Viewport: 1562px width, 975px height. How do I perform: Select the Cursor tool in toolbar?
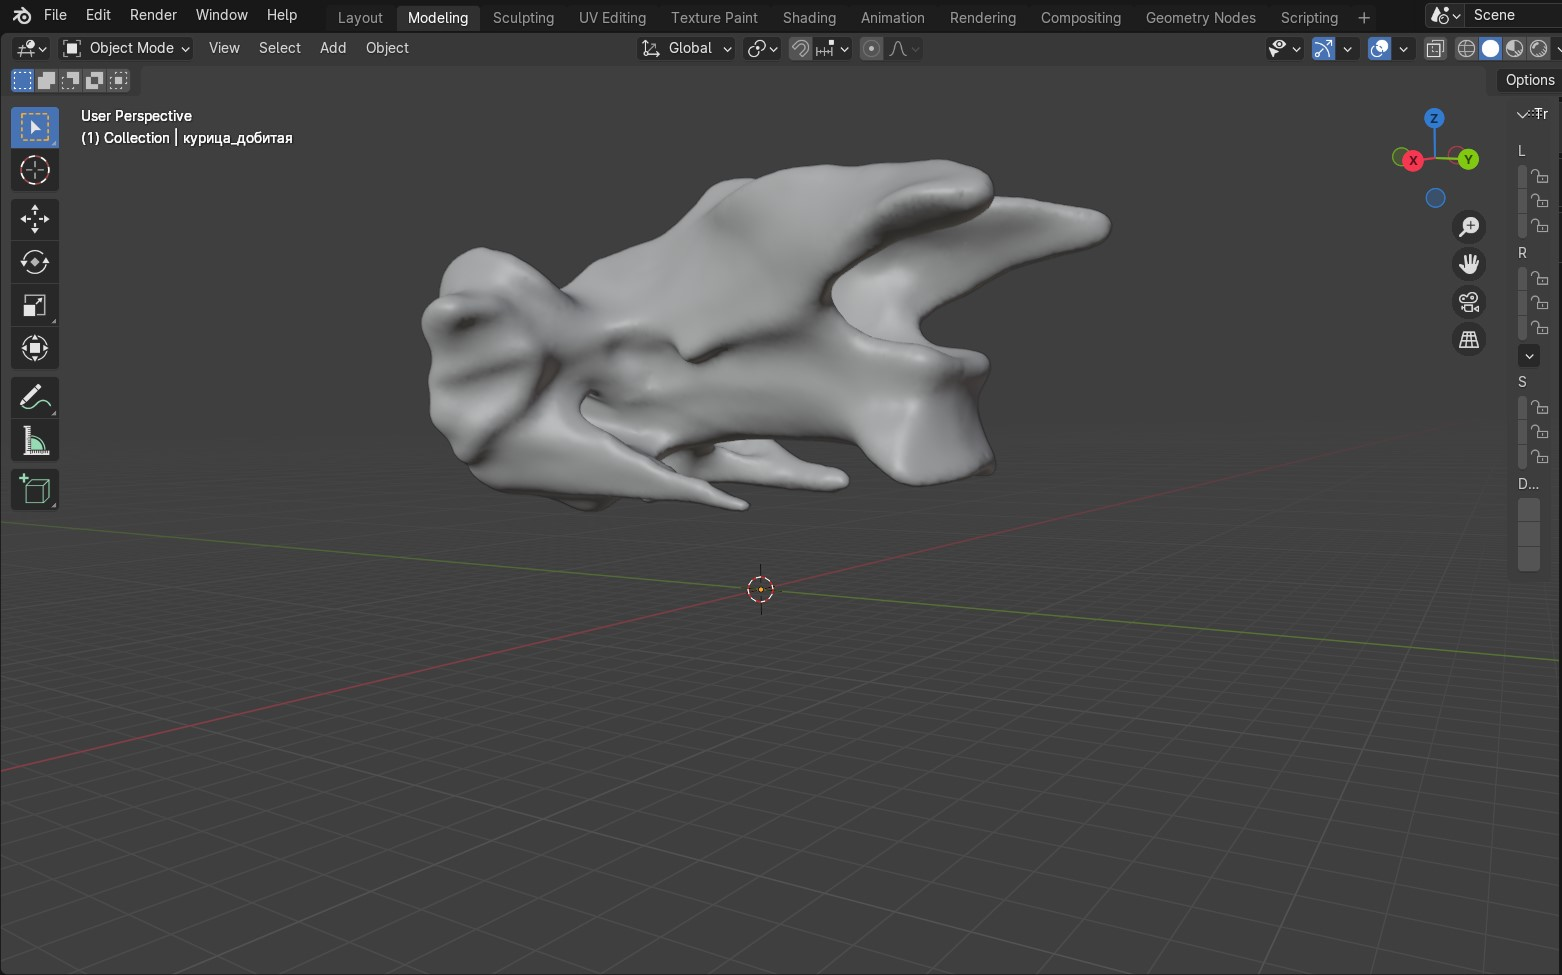[35, 171]
